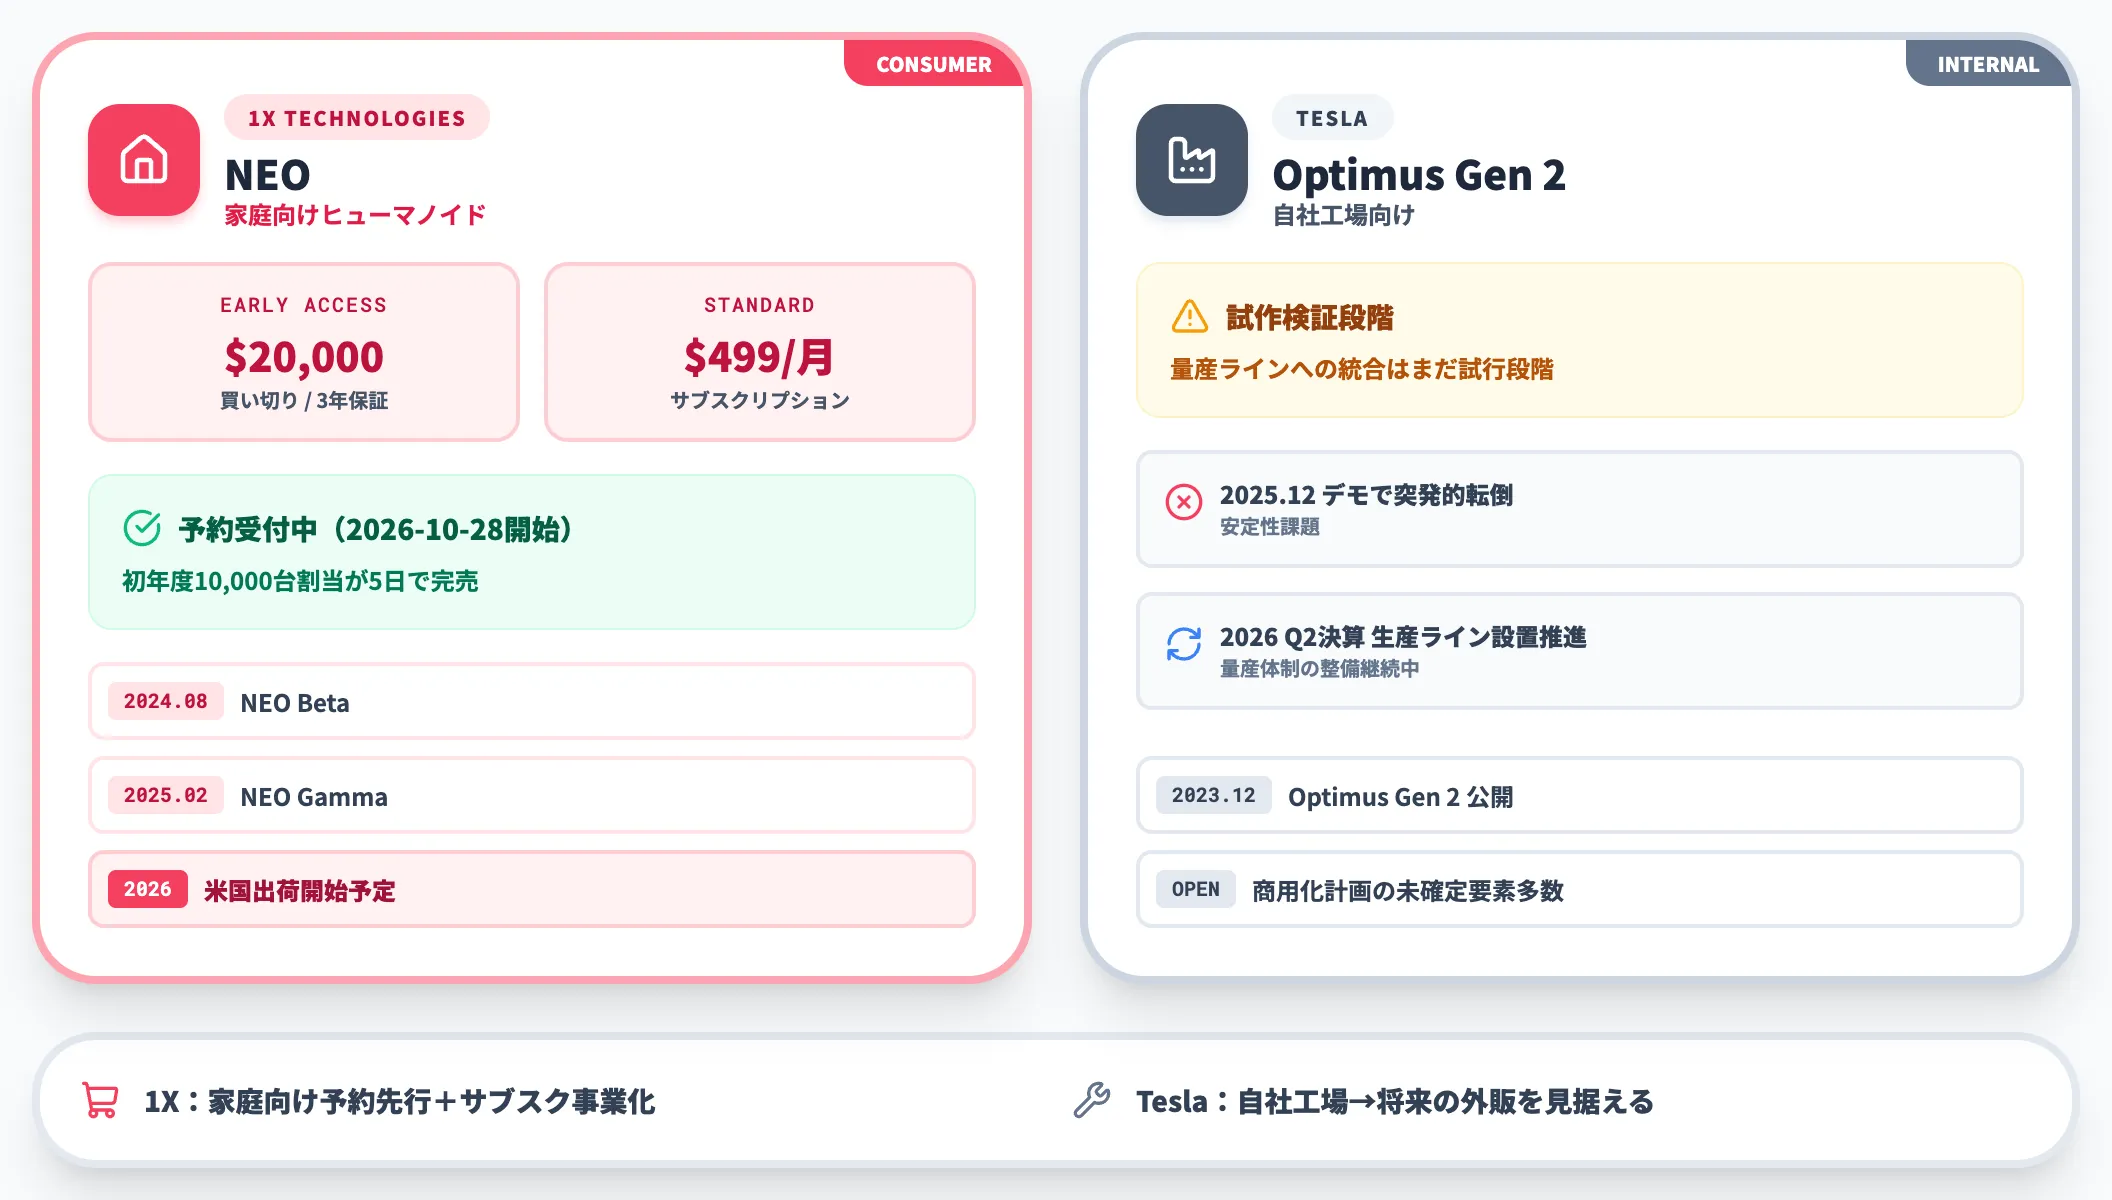Choose the Early Access $20,000 price box

(304, 352)
